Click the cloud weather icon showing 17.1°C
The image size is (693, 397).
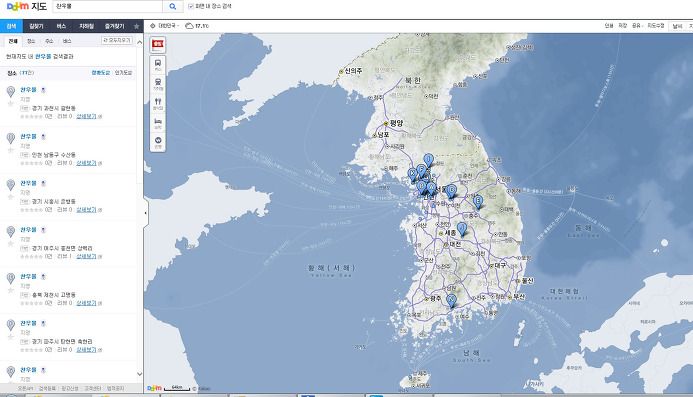point(189,26)
